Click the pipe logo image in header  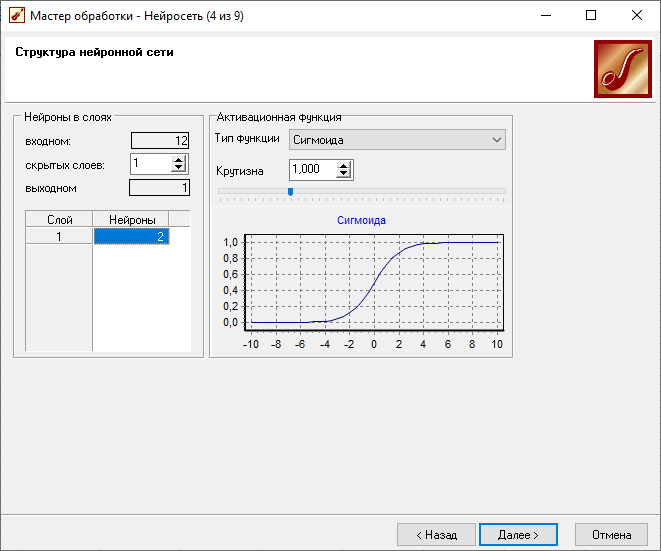[x=623, y=69]
